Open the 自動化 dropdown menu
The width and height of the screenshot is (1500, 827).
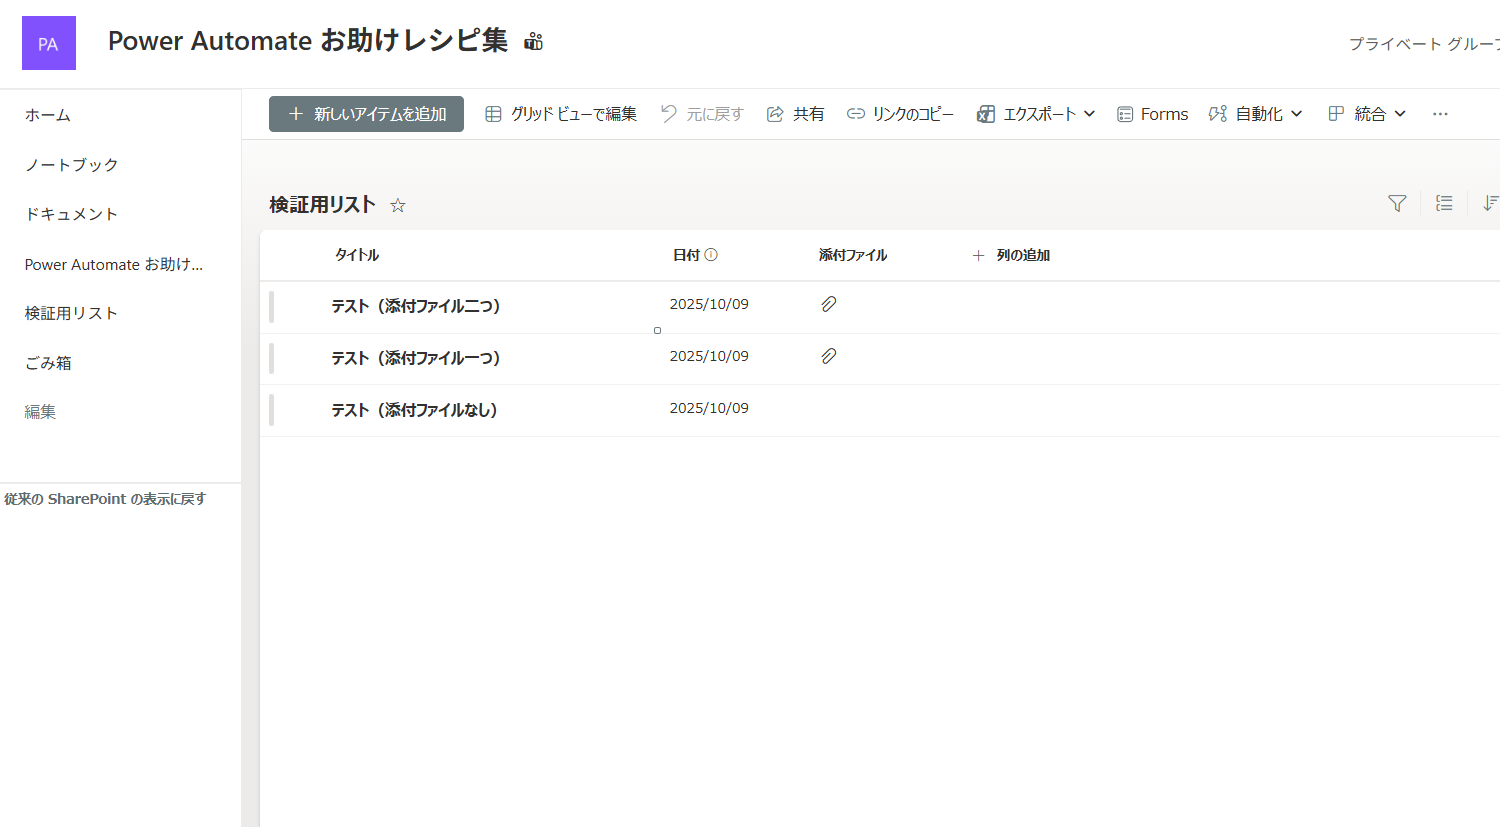tap(1255, 113)
